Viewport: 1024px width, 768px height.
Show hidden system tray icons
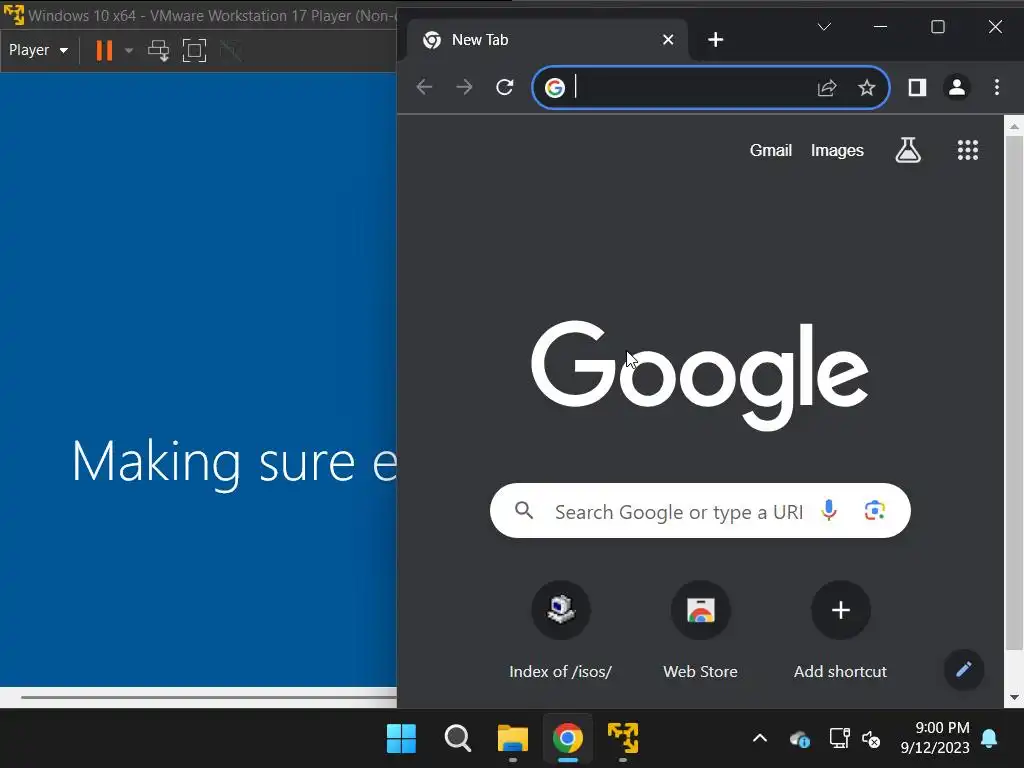point(760,739)
